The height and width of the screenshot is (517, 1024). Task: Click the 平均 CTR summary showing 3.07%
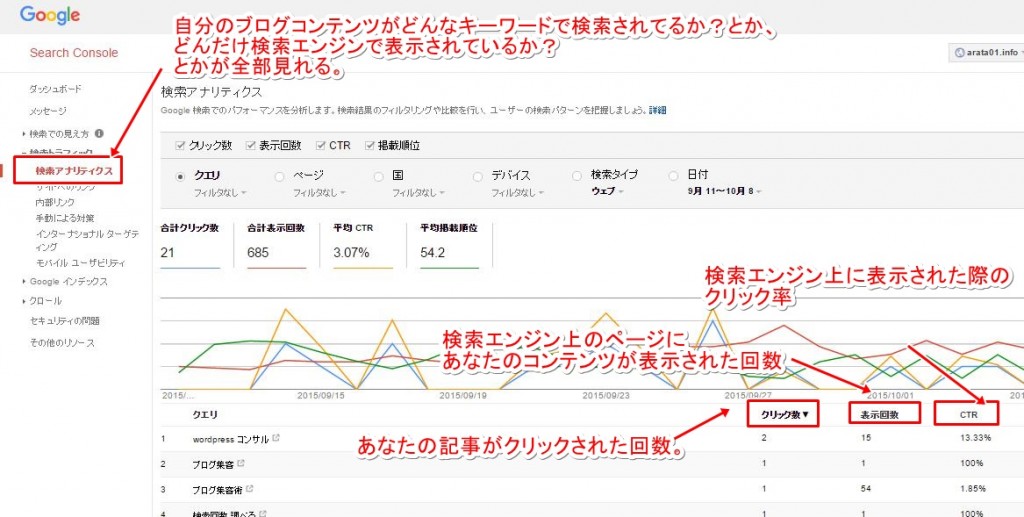362,245
